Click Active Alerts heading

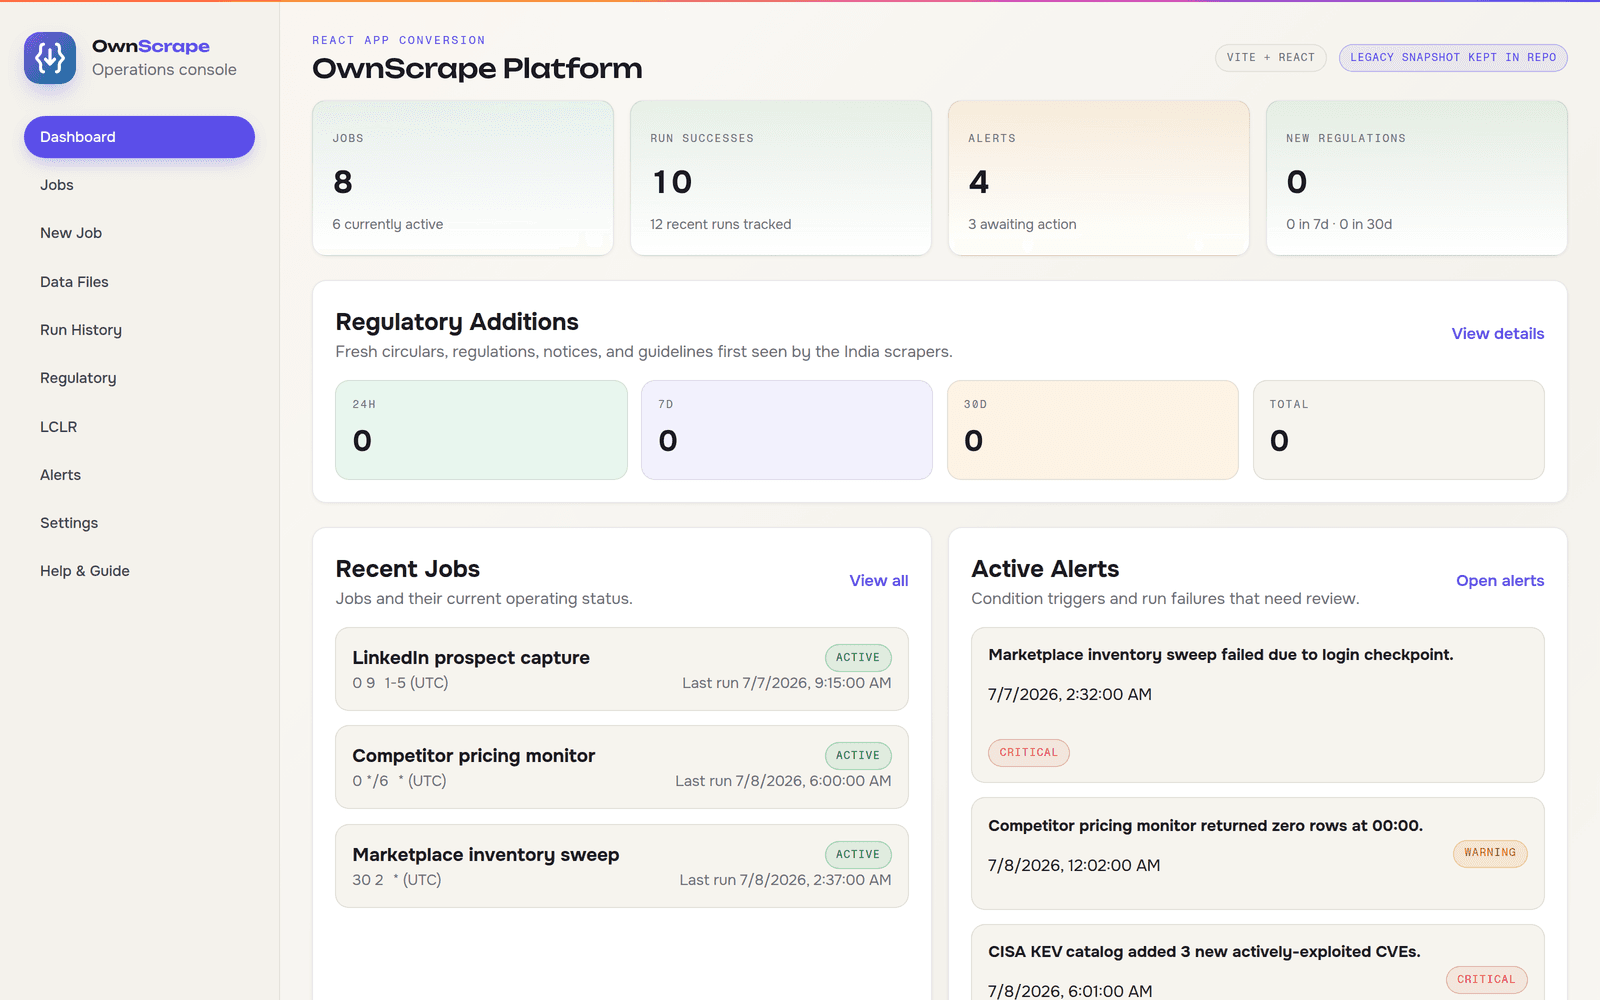pos(1045,569)
